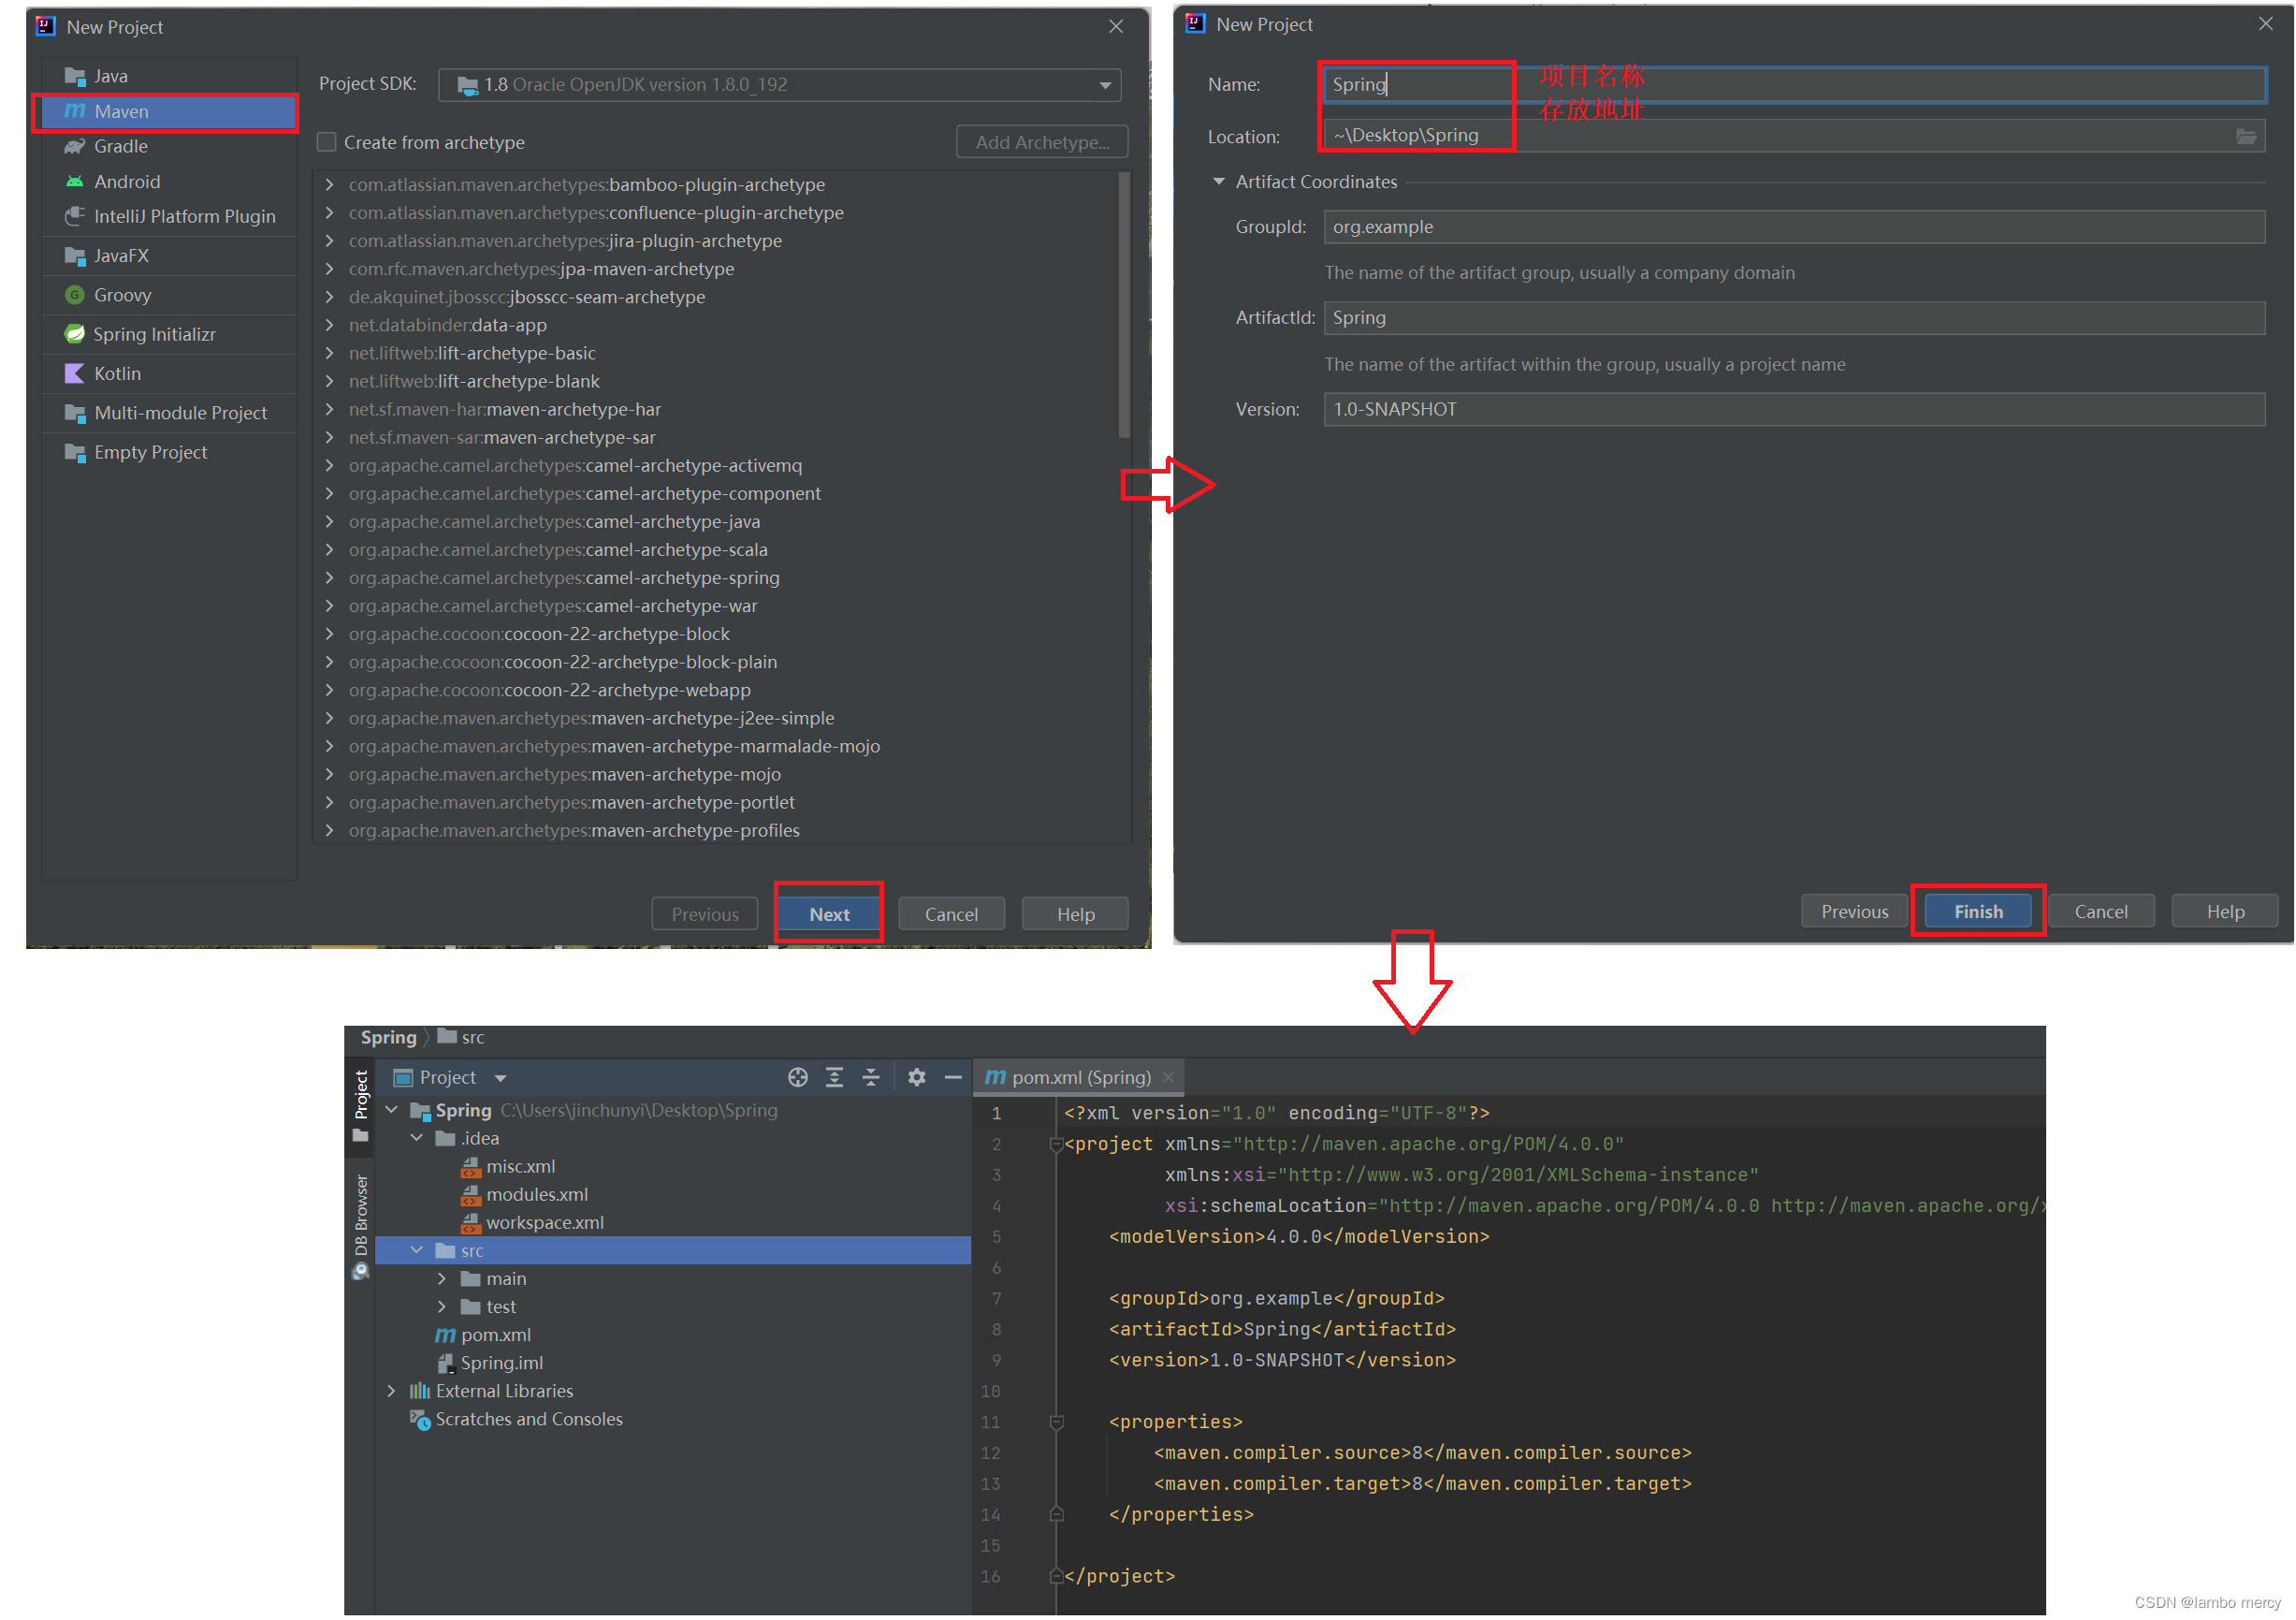Expand maven-archetype-portlet archetype entry
The image size is (2296, 1620).
(x=329, y=802)
